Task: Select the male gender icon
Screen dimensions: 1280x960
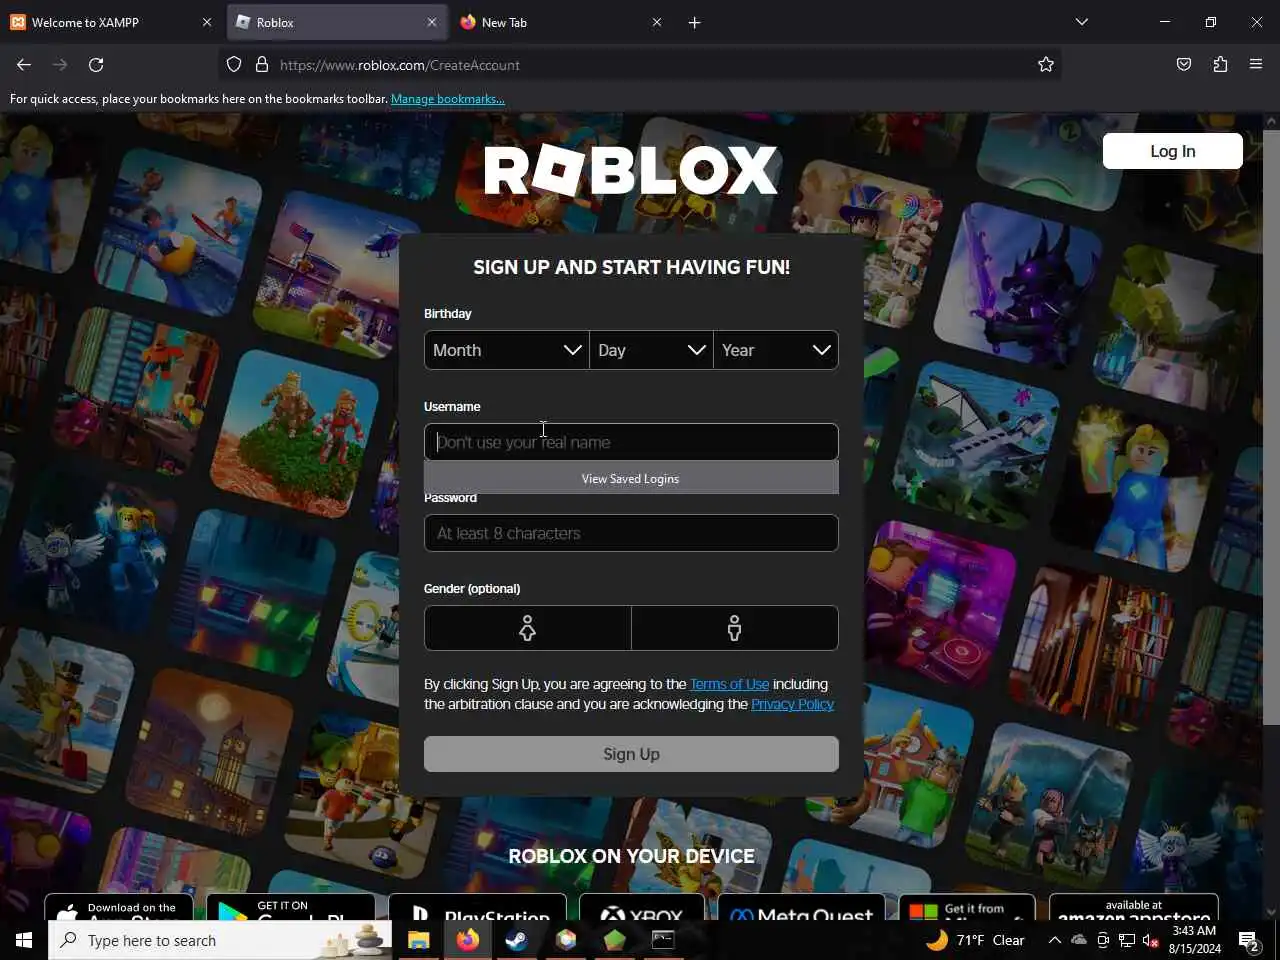Action: click(x=735, y=628)
